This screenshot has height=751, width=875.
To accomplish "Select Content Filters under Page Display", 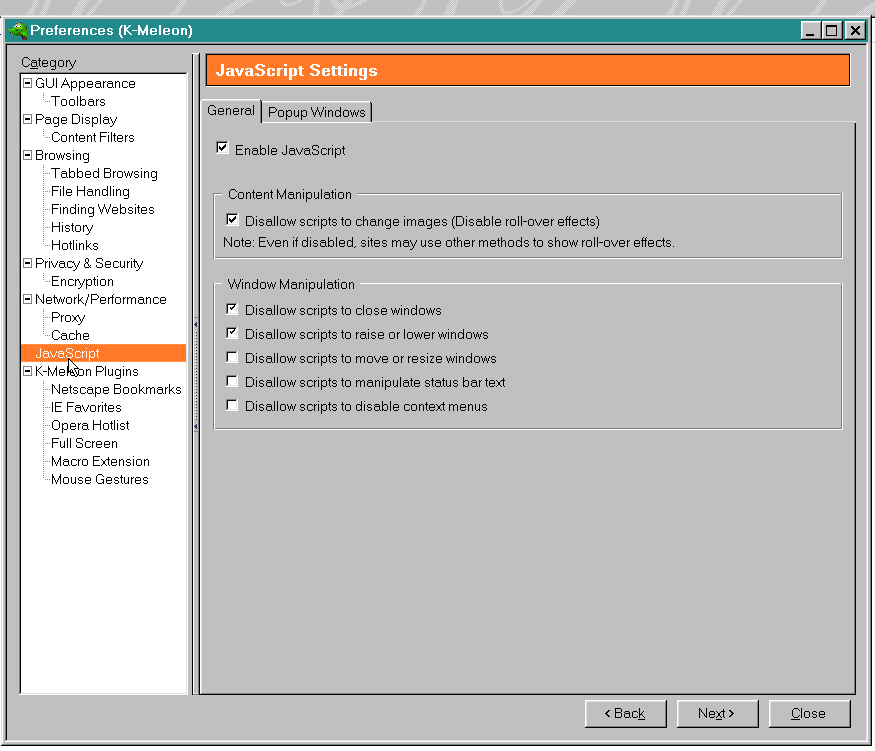I will click(x=92, y=137).
